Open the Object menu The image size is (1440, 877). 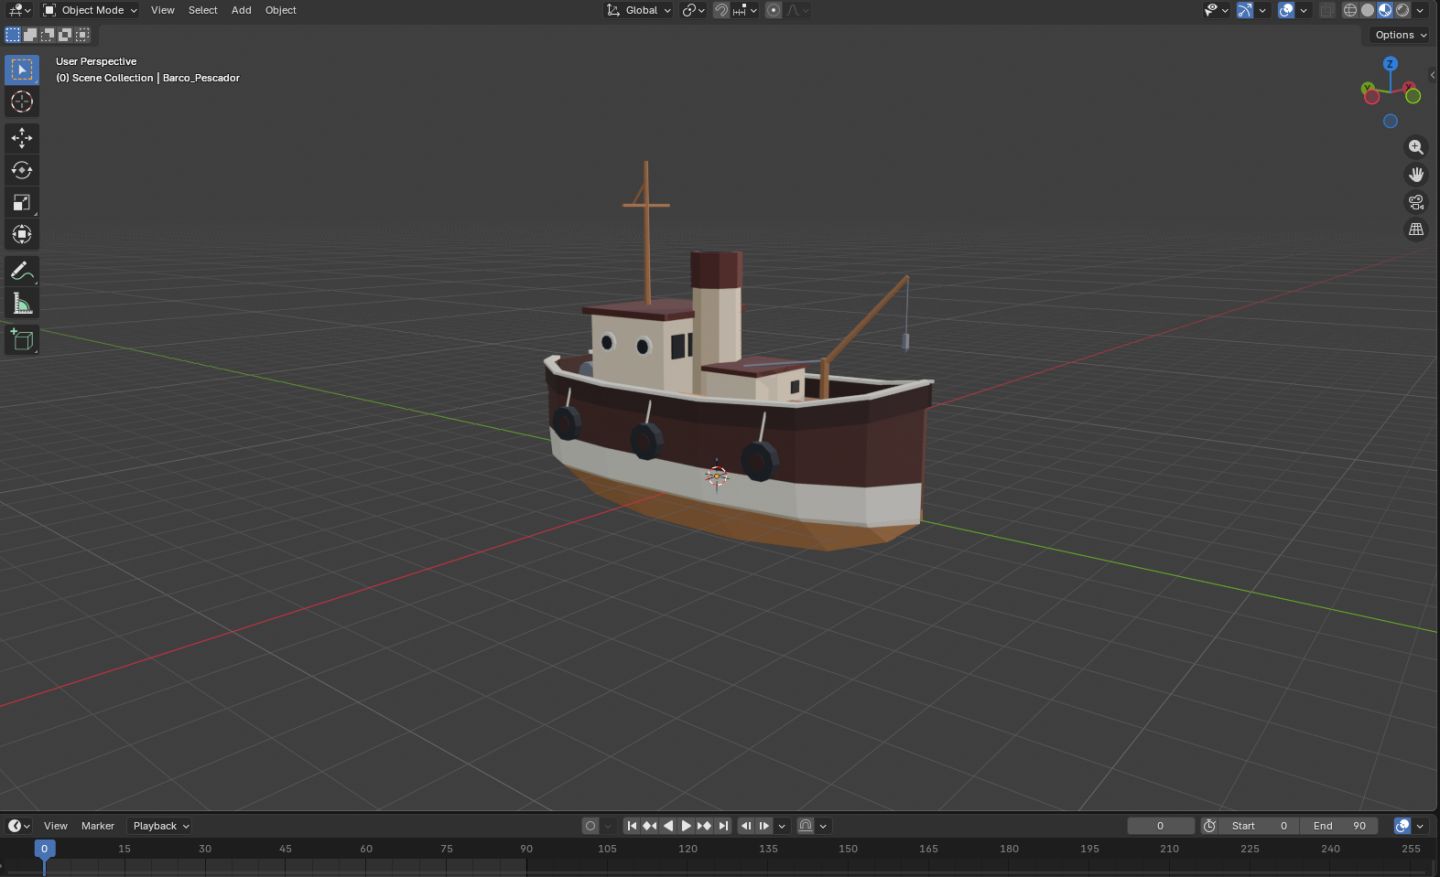281,10
